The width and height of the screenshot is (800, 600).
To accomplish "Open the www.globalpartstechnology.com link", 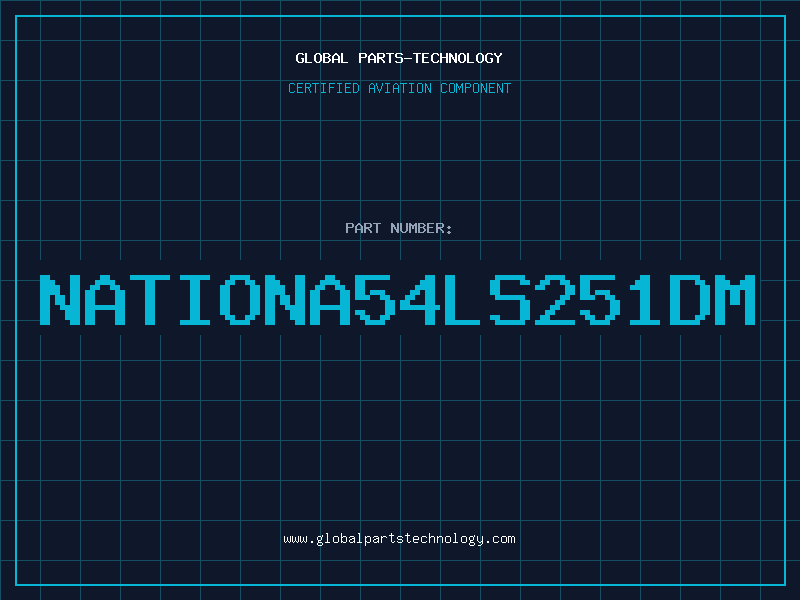I will [x=399, y=539].
